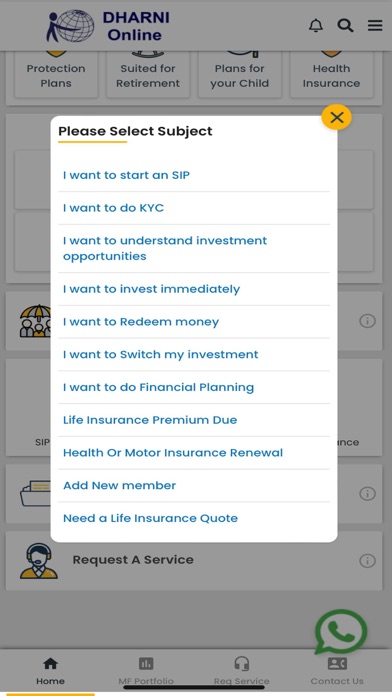
Task: Select I want to start an SIP
Action: pos(194,175)
